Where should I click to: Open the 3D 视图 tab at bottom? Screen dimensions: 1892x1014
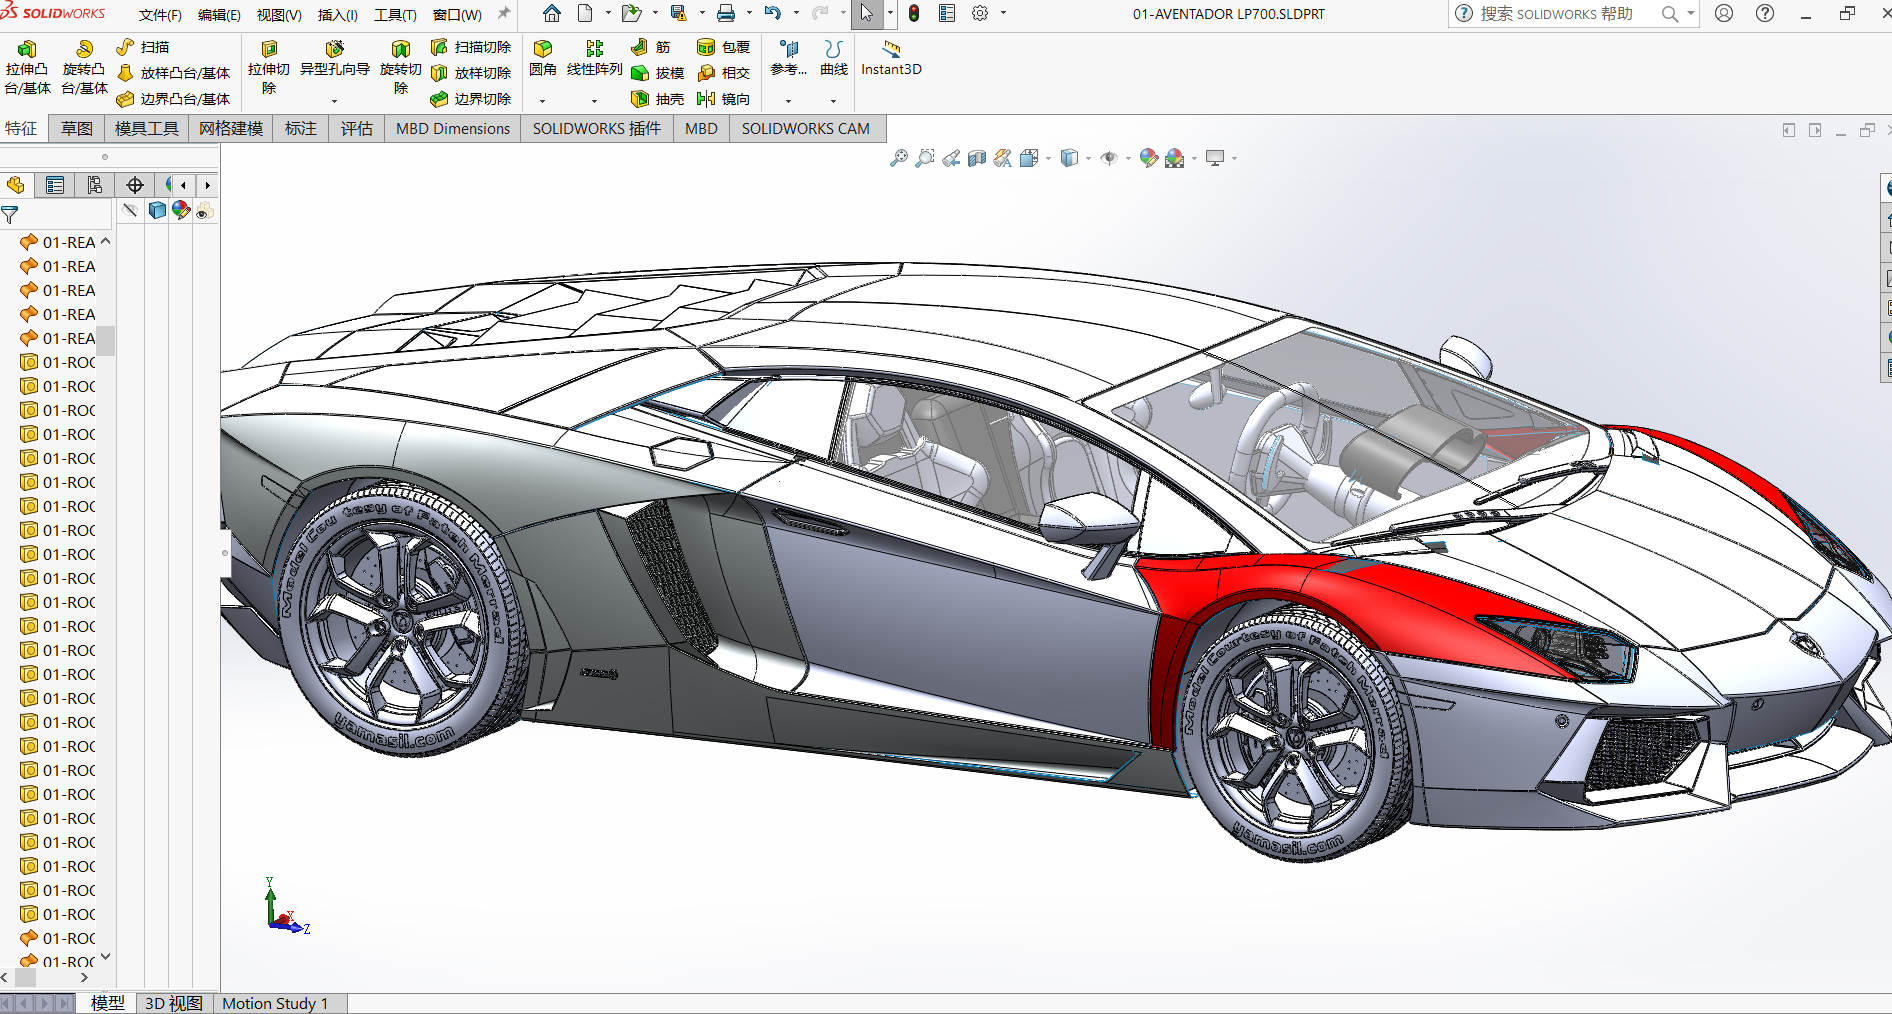(174, 1003)
